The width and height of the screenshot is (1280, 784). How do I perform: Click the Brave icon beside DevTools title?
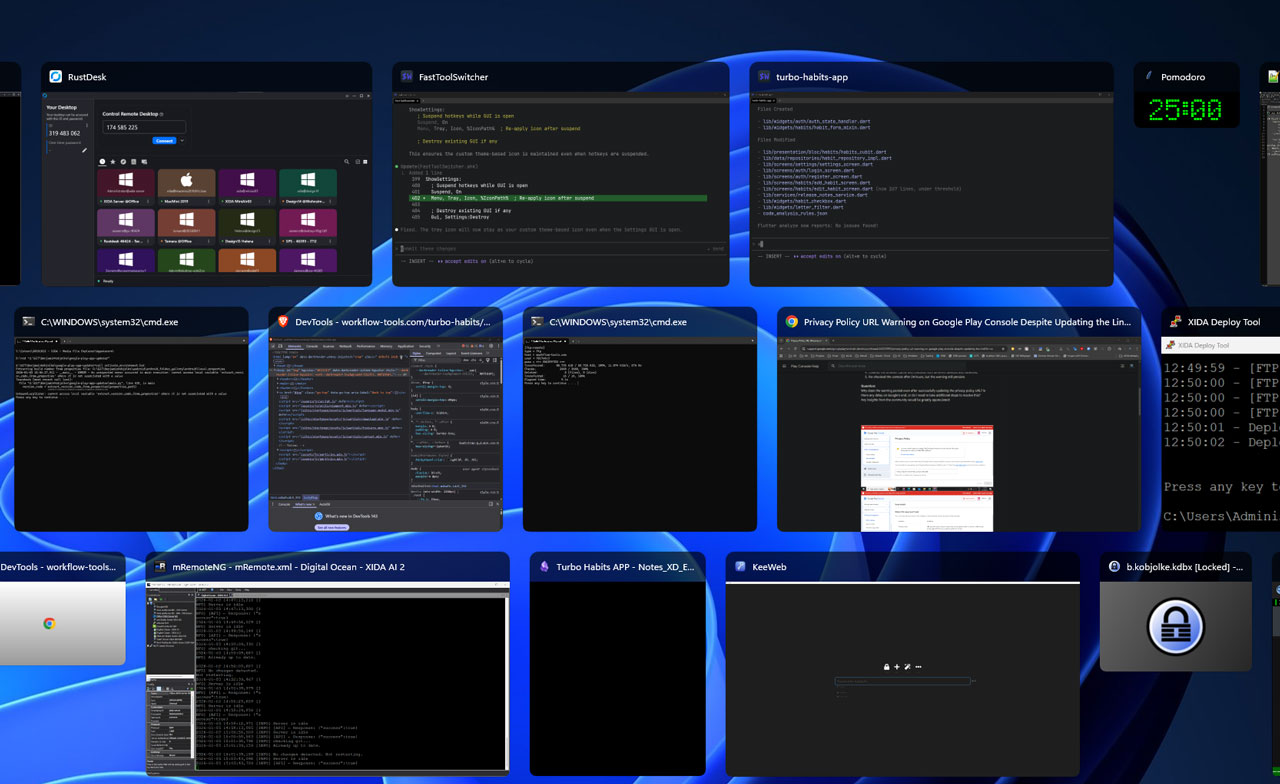pyautogui.click(x=283, y=322)
